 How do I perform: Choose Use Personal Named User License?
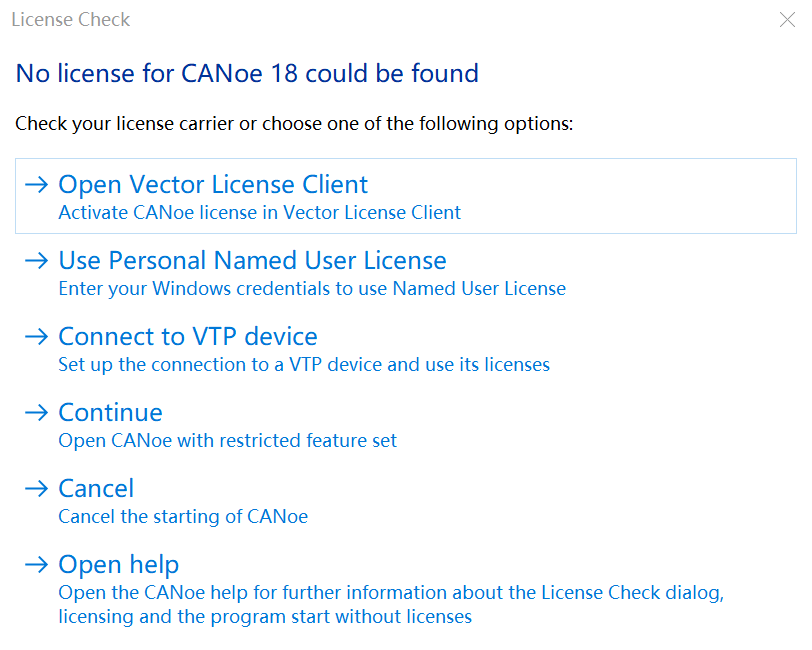pos(252,261)
